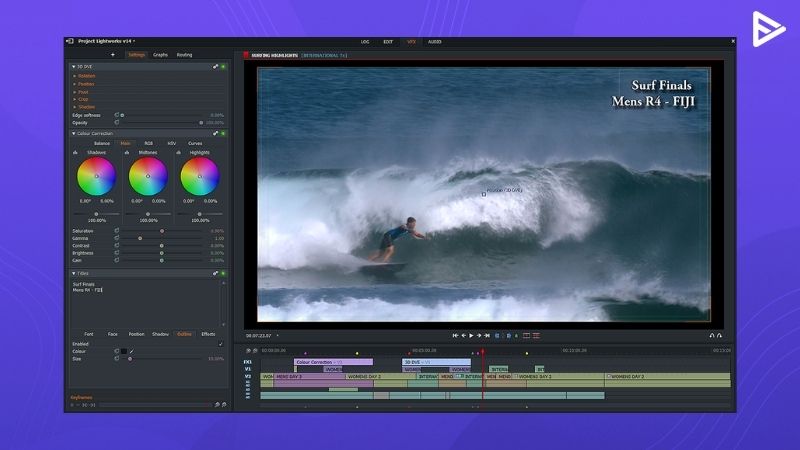Open the Effects tab in Titles

208,334
